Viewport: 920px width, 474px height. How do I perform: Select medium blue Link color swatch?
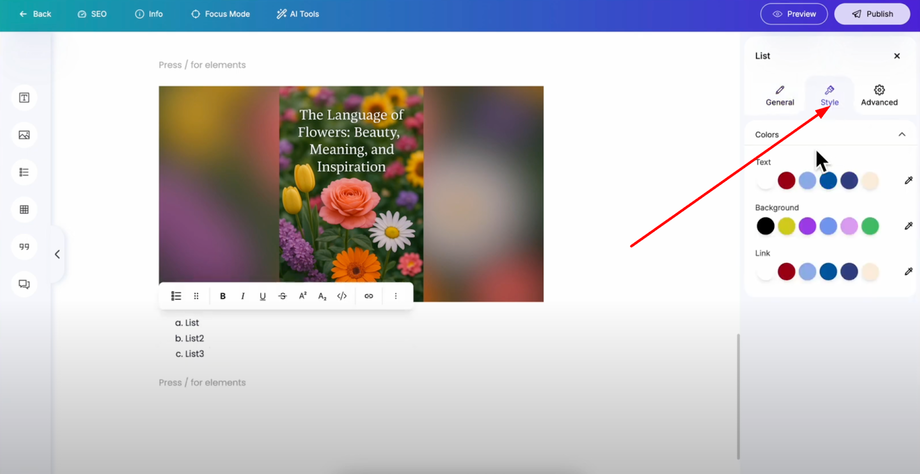click(828, 272)
